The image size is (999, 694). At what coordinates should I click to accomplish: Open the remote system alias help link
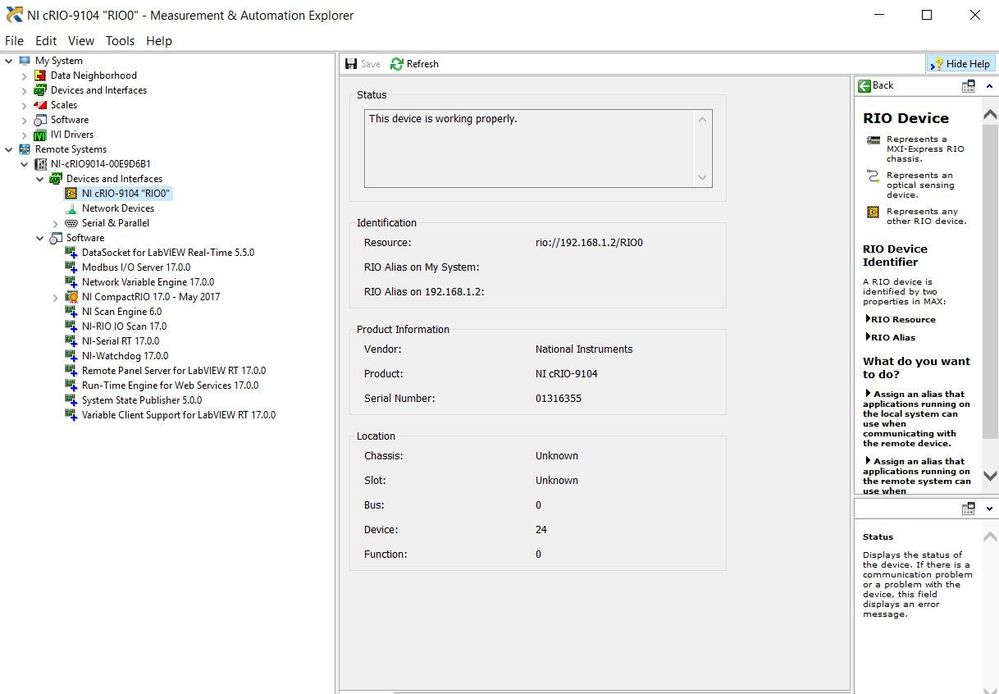(917, 476)
